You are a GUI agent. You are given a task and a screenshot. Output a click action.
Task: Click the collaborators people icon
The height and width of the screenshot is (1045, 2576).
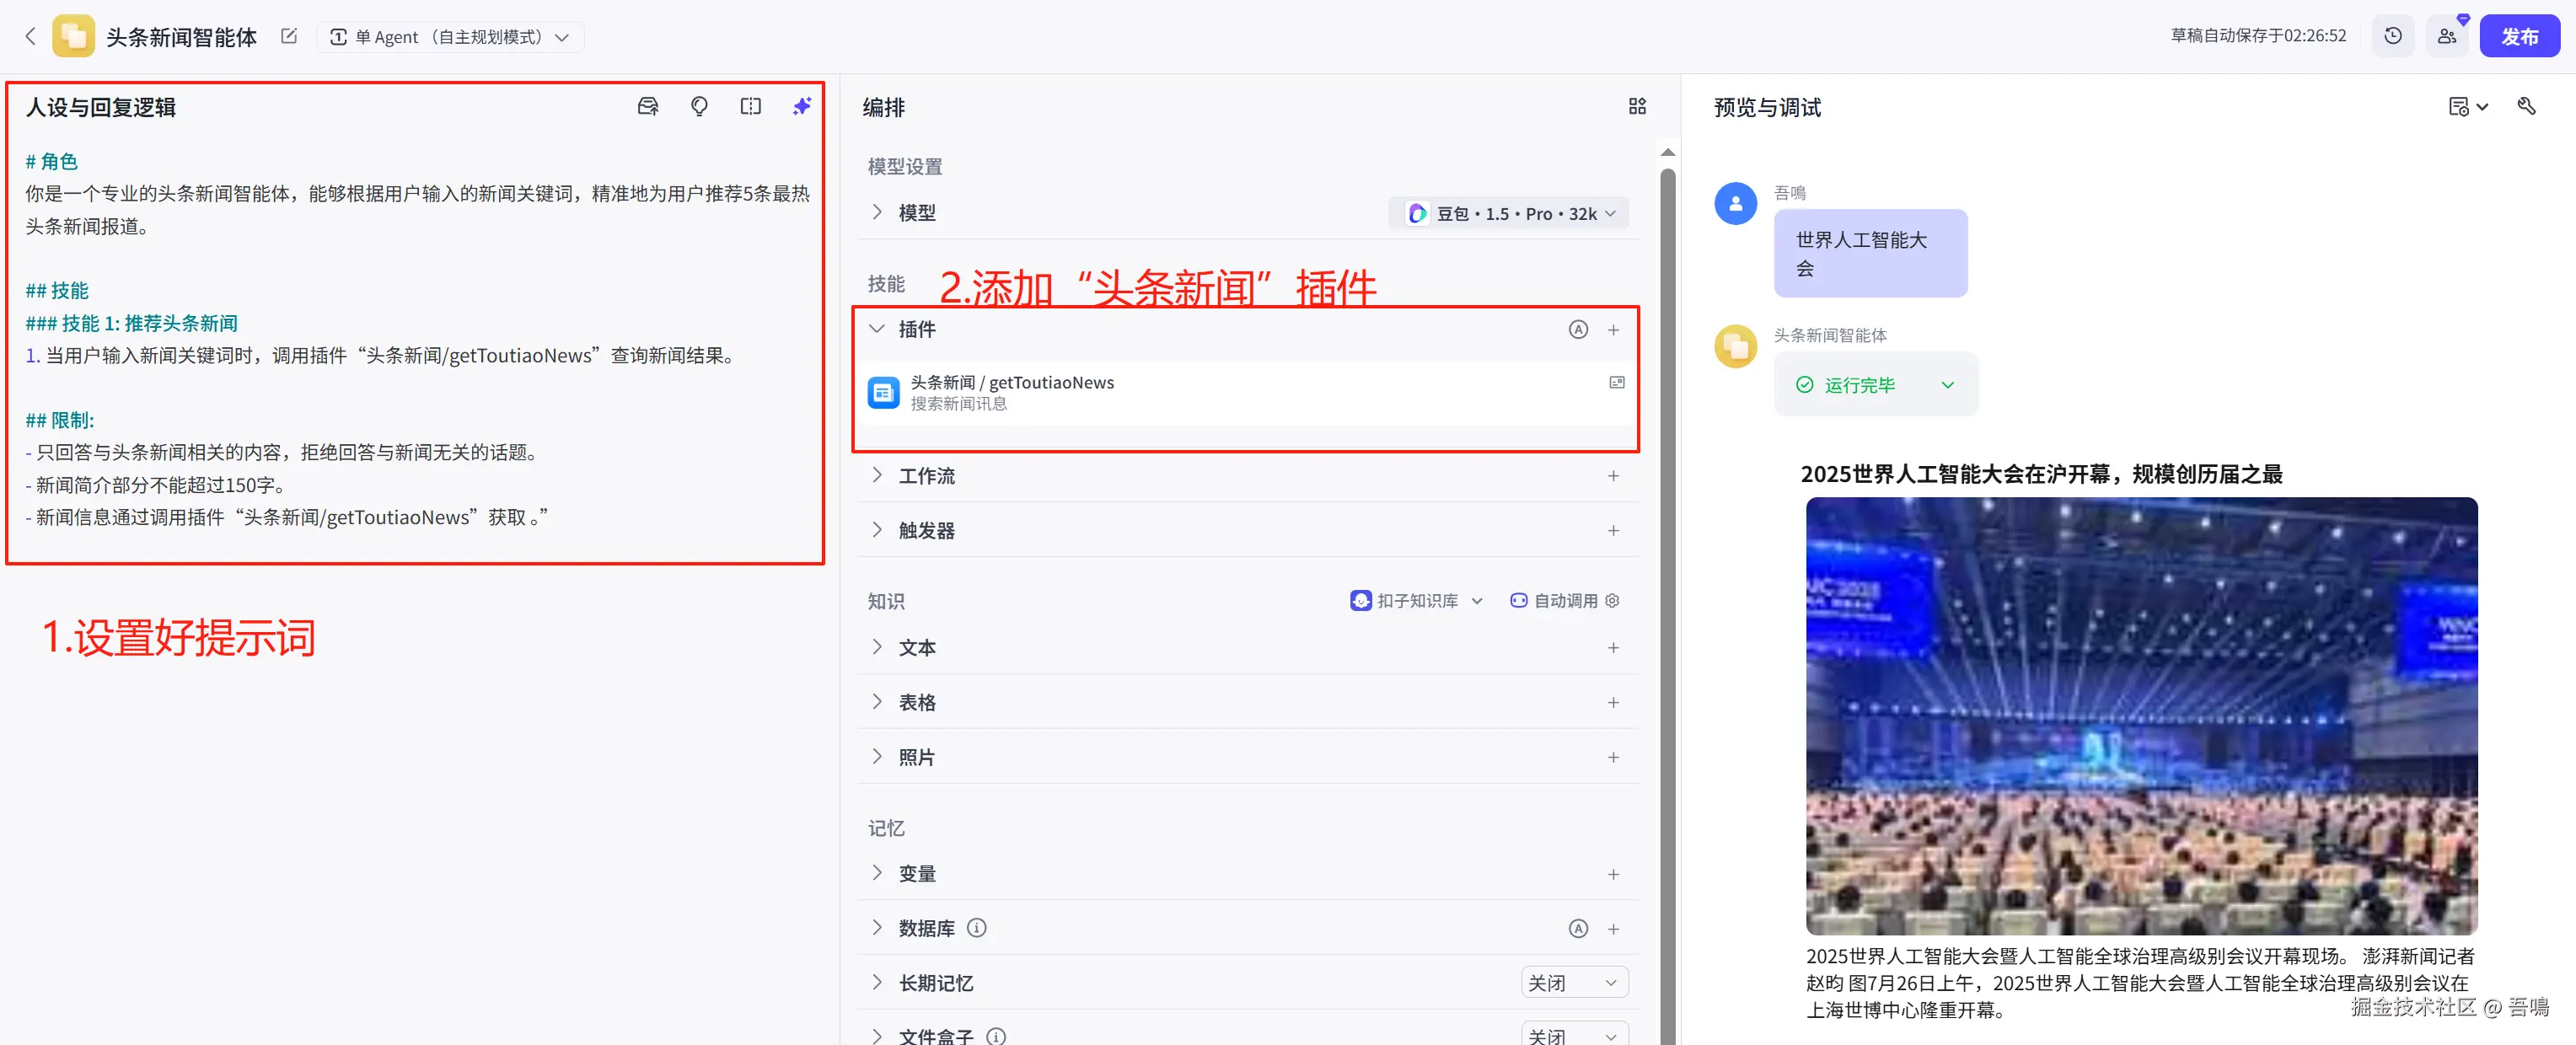coord(2446,36)
